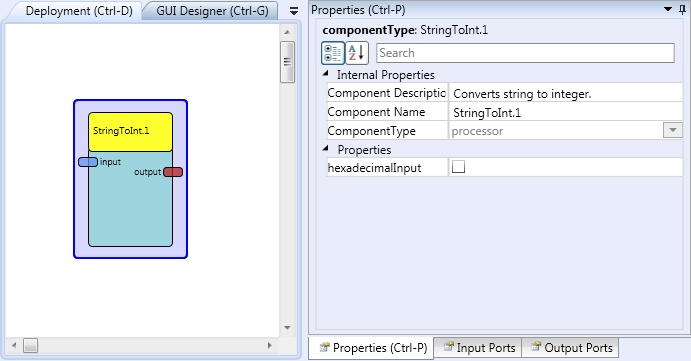Image resolution: width=691 pixels, height=361 pixels.
Task: Select the Component Description label cell
Action: pyautogui.click(x=387, y=93)
